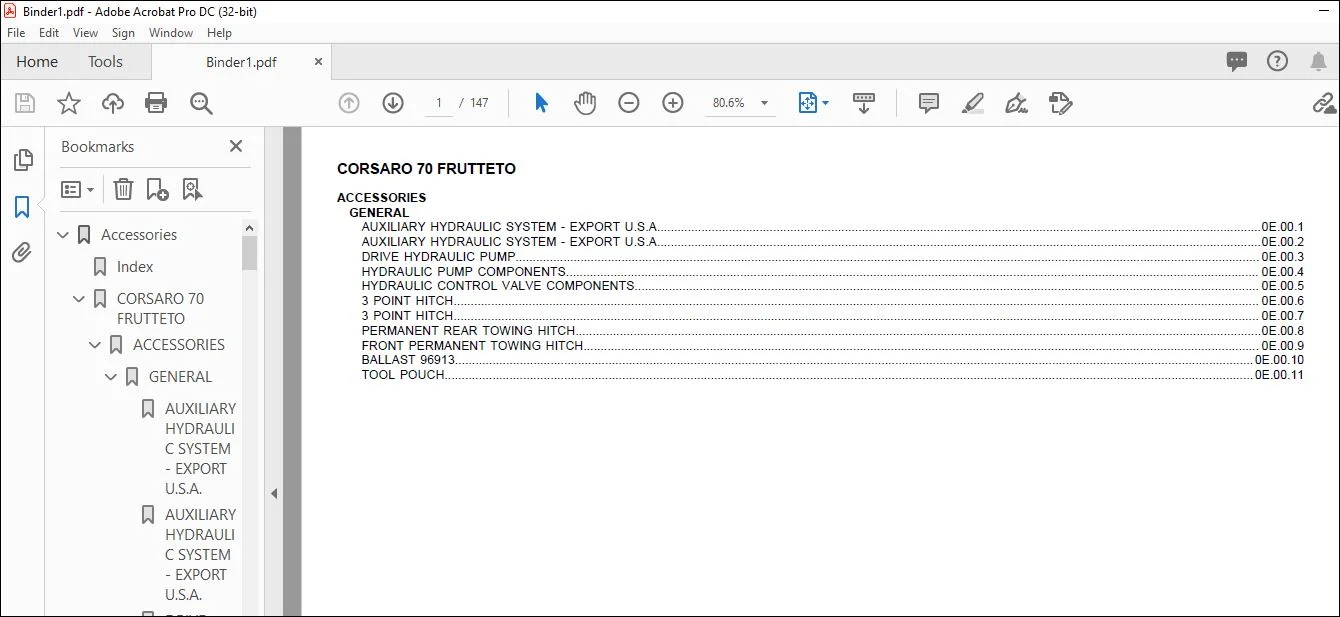Zoom out with the minus circle button
This screenshot has height=617, width=1340.
click(x=629, y=103)
